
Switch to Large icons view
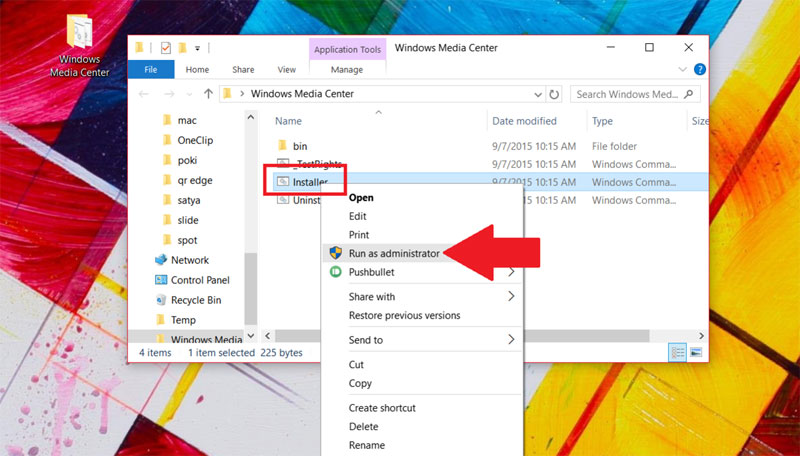[x=696, y=352]
